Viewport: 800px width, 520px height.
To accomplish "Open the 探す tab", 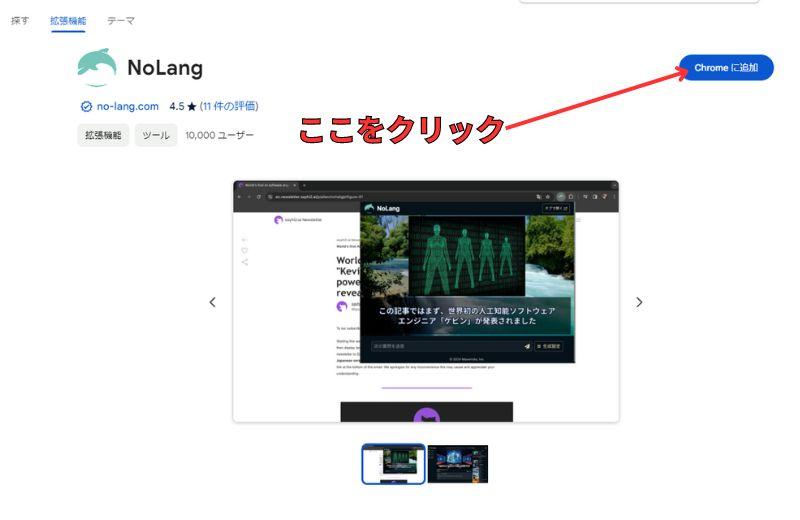I will pyautogui.click(x=20, y=21).
